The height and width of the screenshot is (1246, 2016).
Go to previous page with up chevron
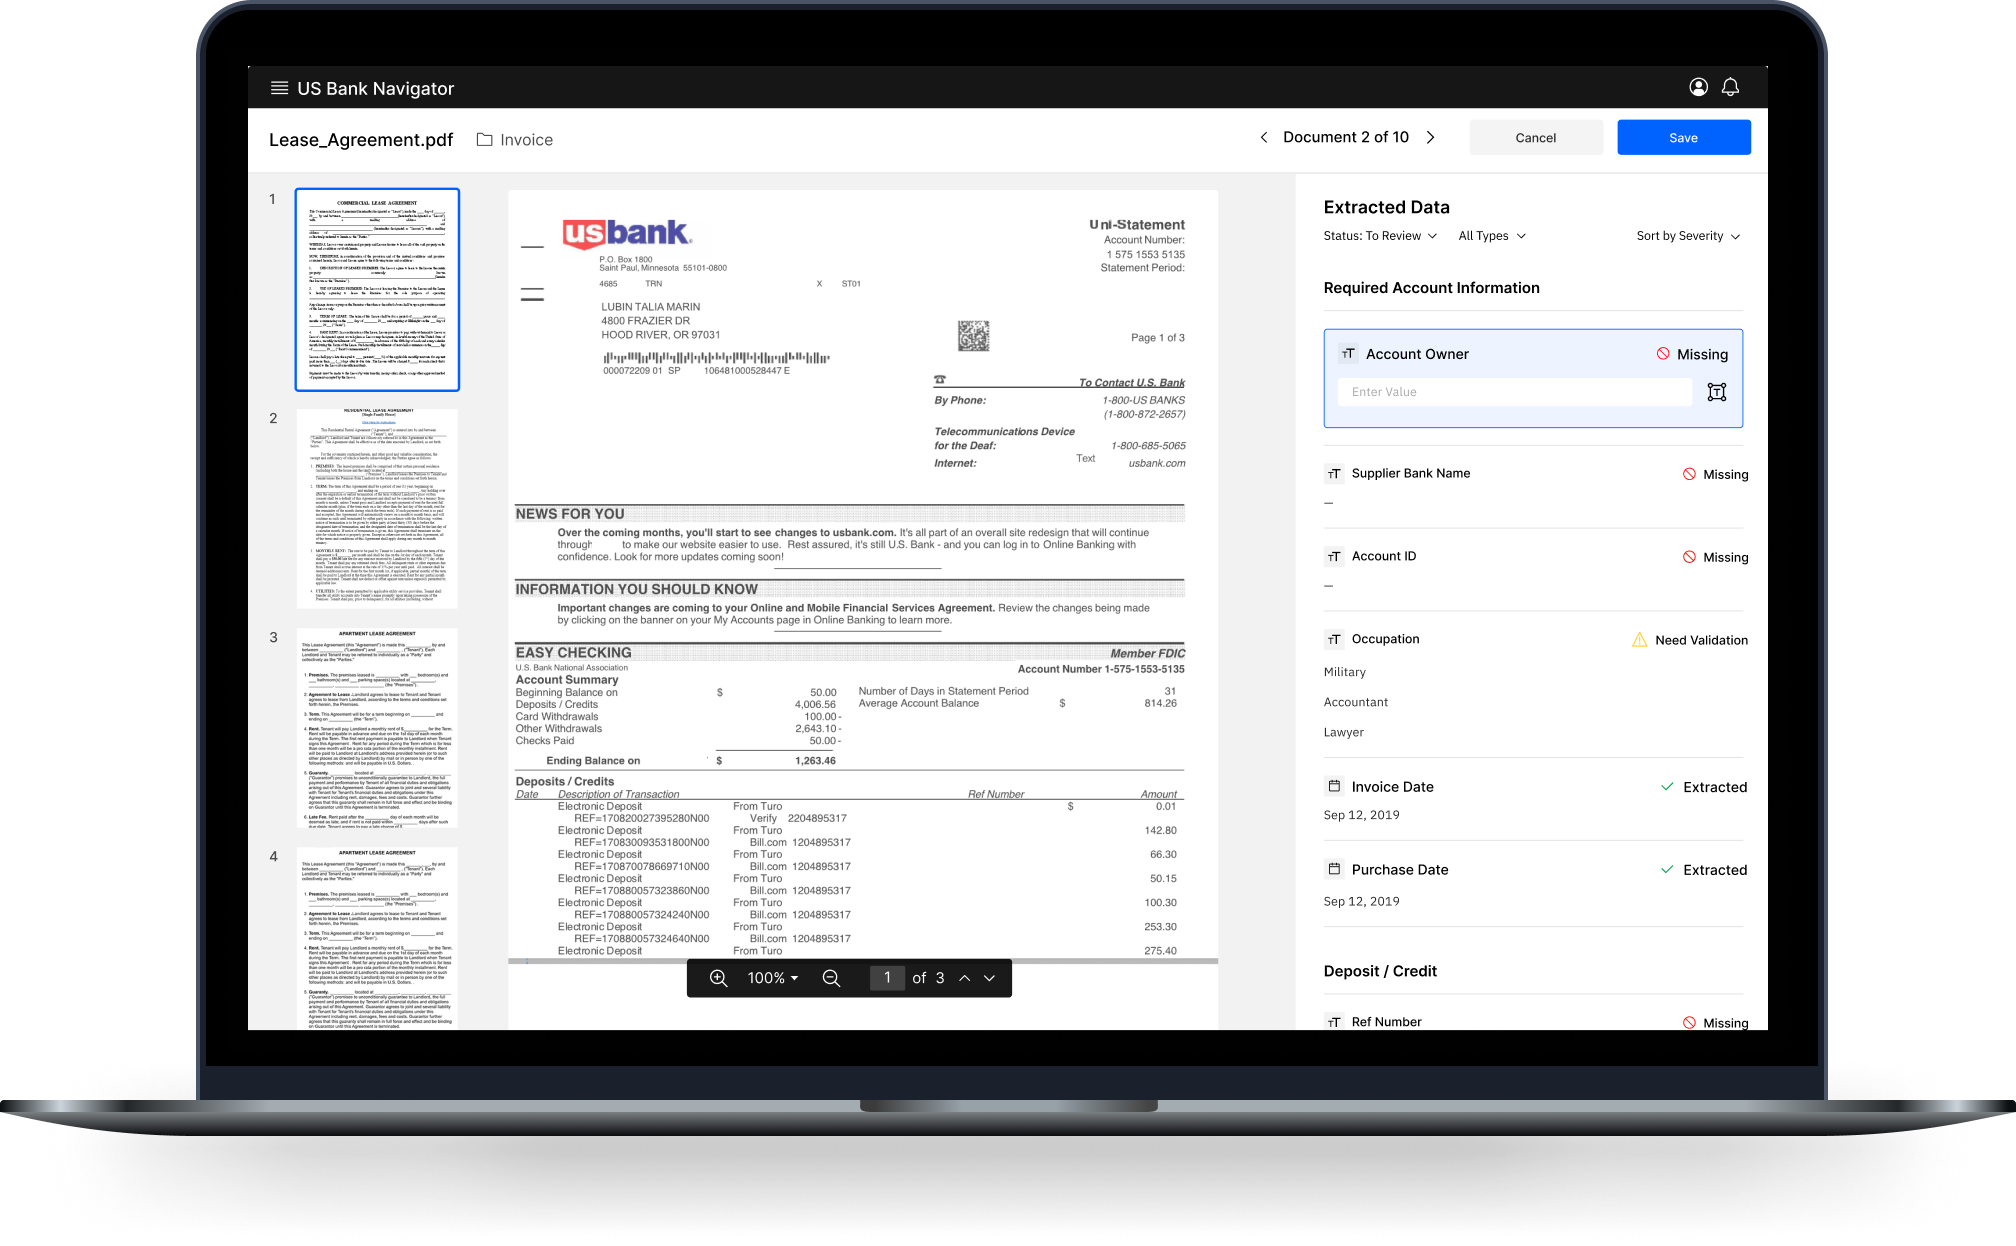point(965,978)
